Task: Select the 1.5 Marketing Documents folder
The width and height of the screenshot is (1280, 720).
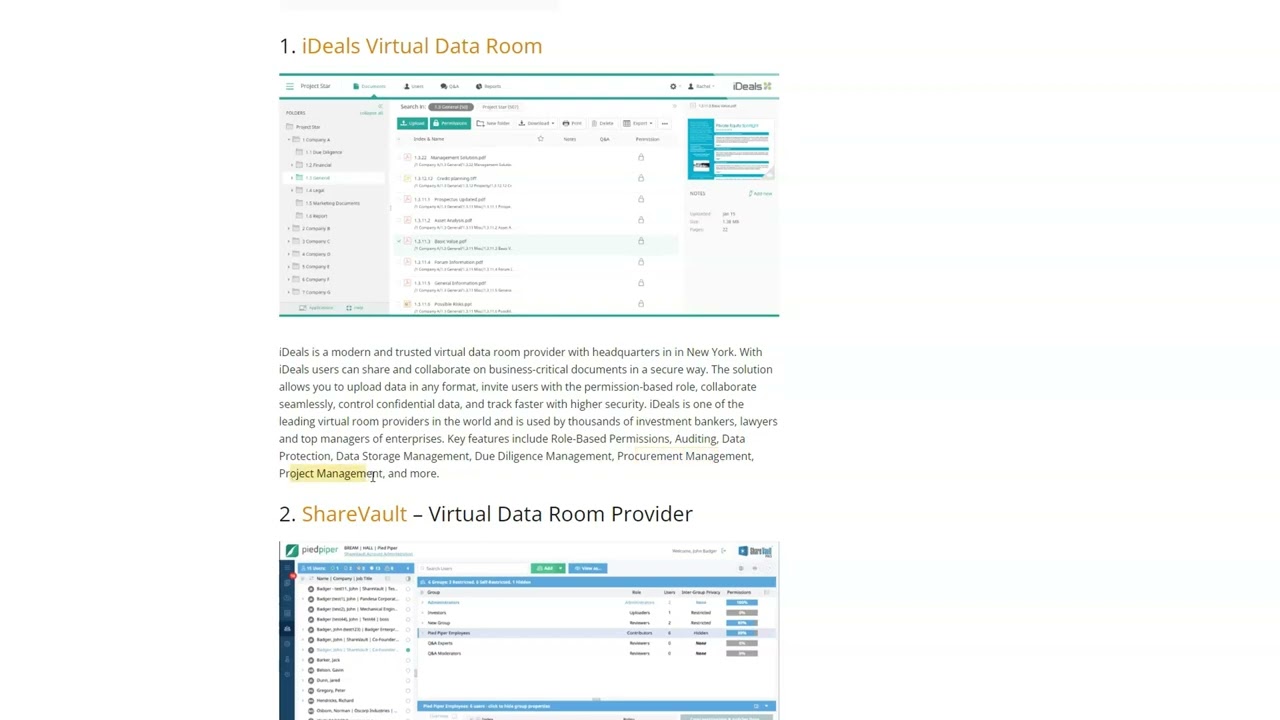Action: click(333, 203)
